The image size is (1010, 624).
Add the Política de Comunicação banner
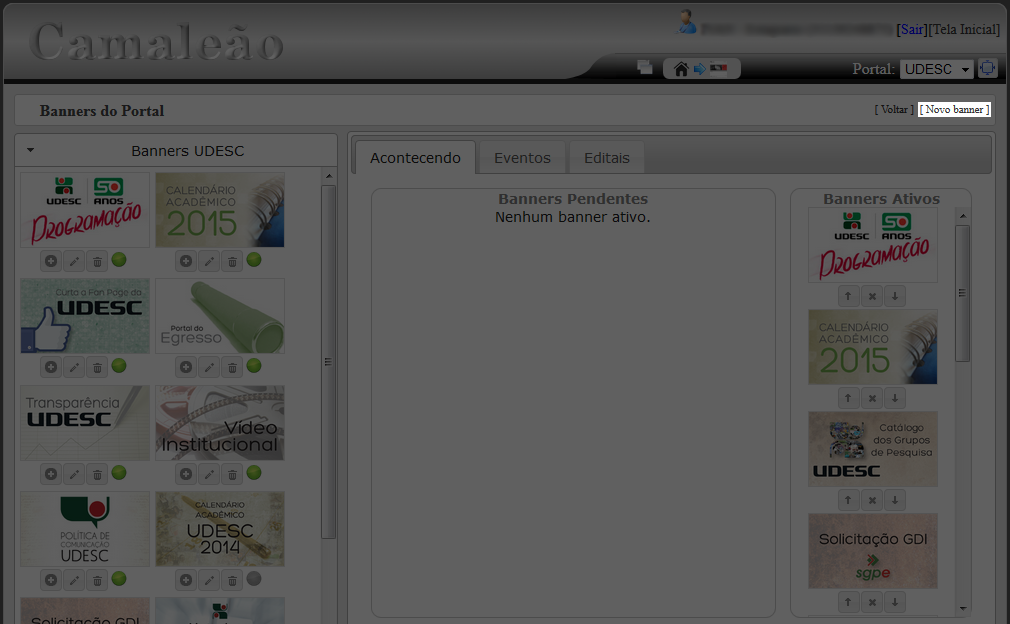pos(51,580)
